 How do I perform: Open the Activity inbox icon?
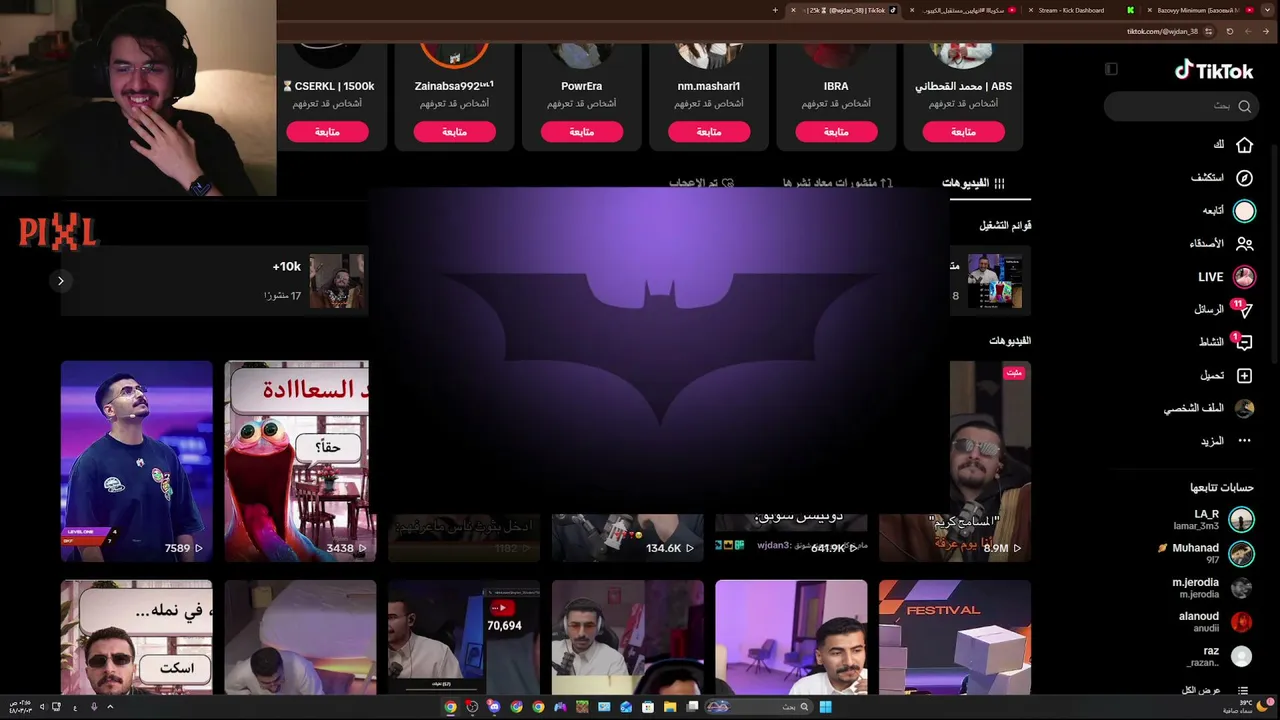tap(1243, 342)
